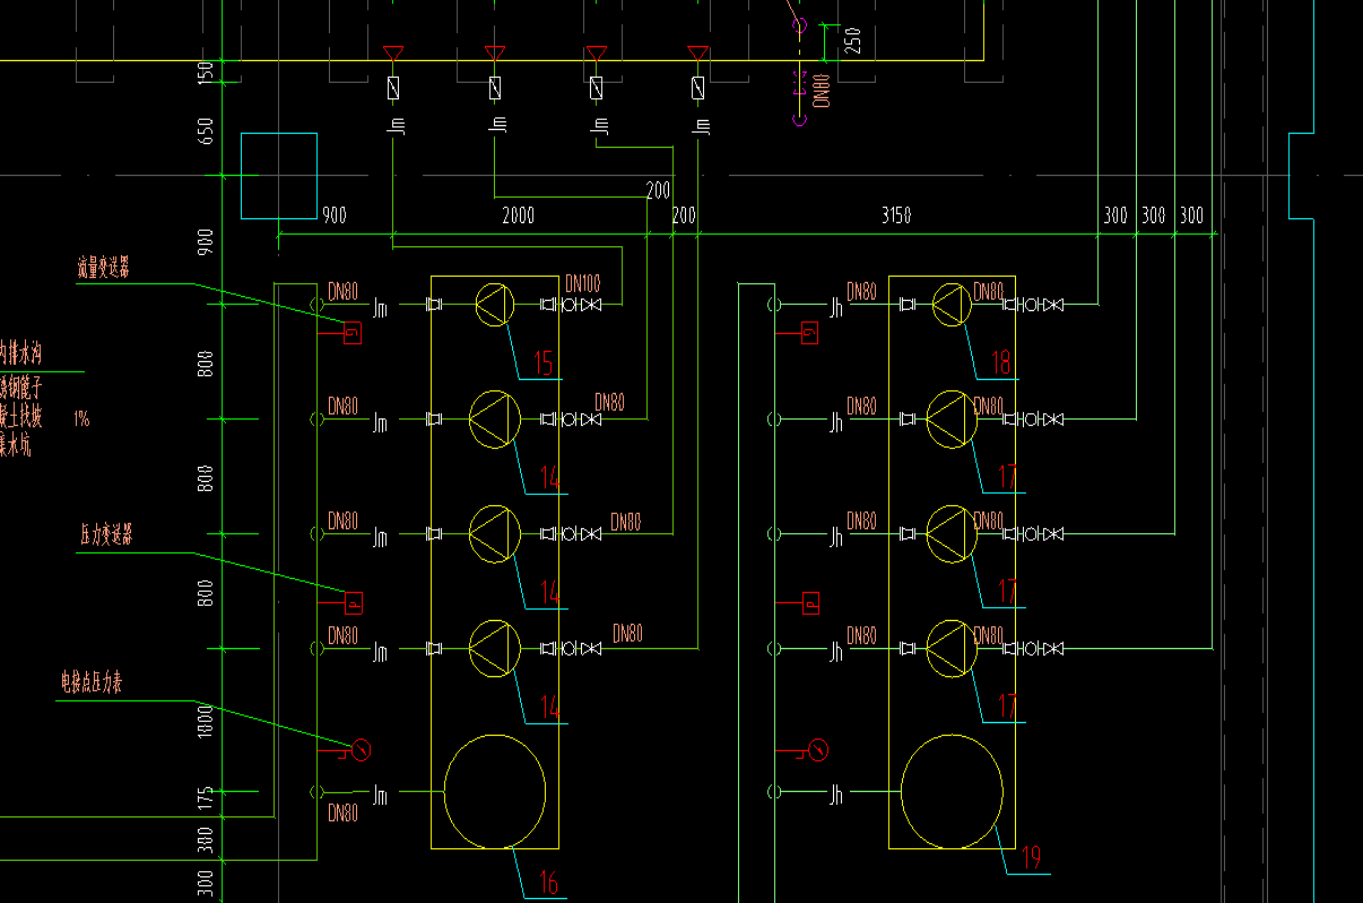Click the red equipment tag number 16
This screenshot has height=904, width=1363.
pyautogui.click(x=548, y=882)
